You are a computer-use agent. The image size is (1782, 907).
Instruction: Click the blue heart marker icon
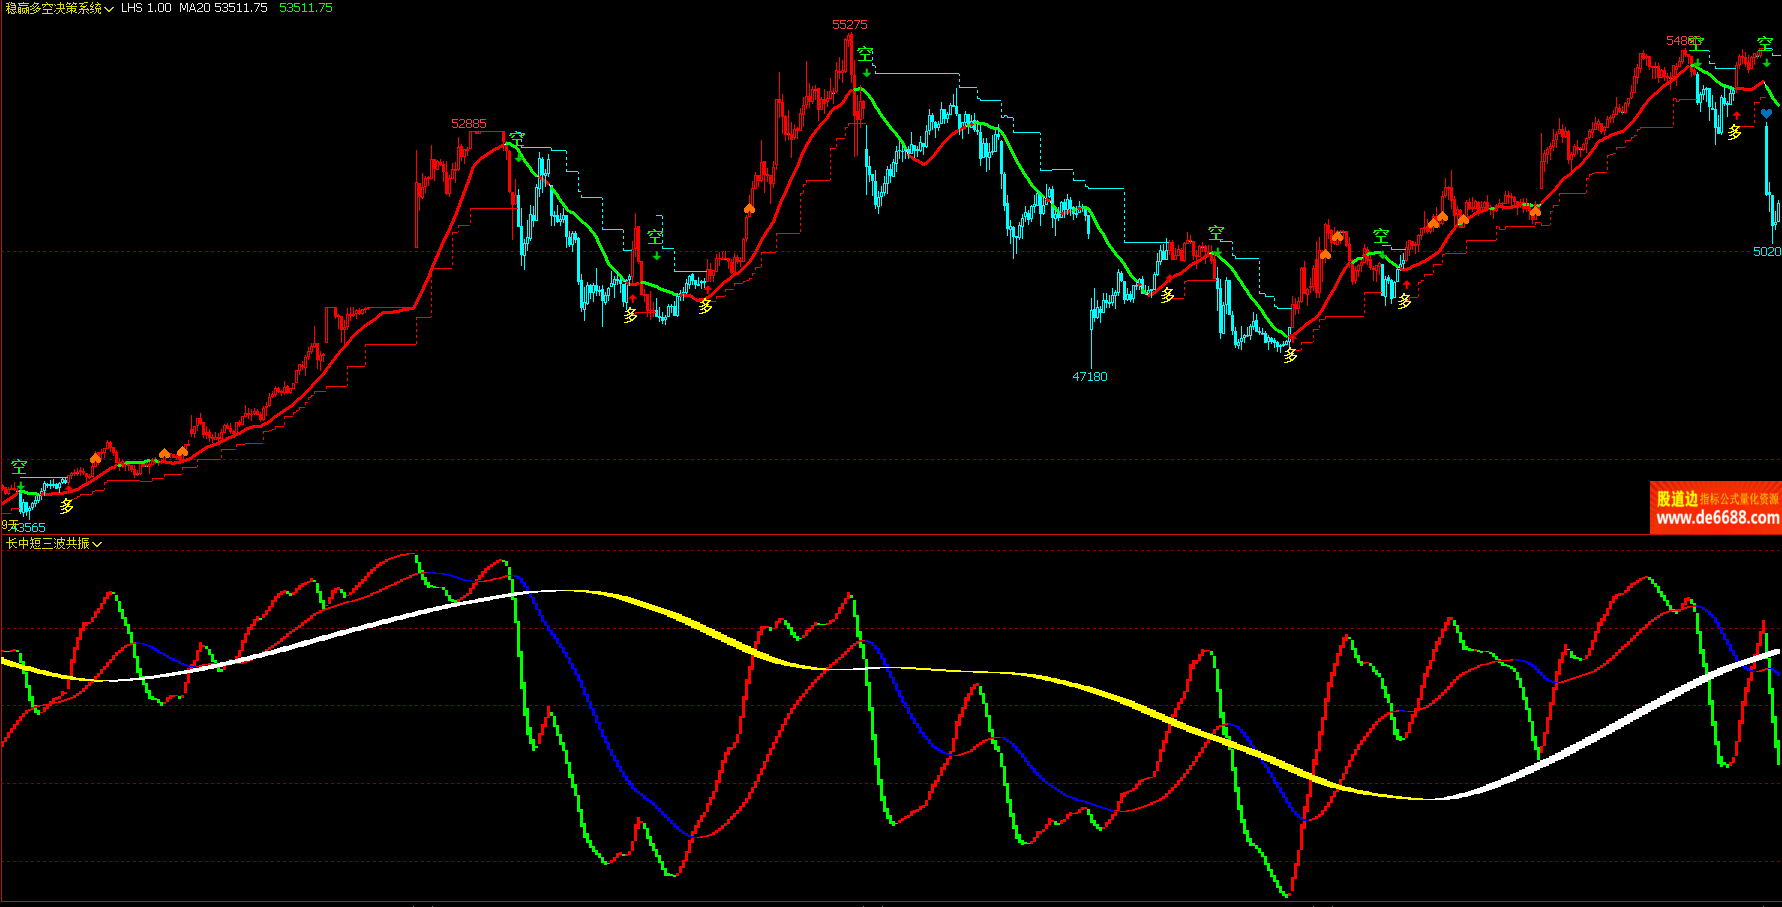tap(1766, 114)
